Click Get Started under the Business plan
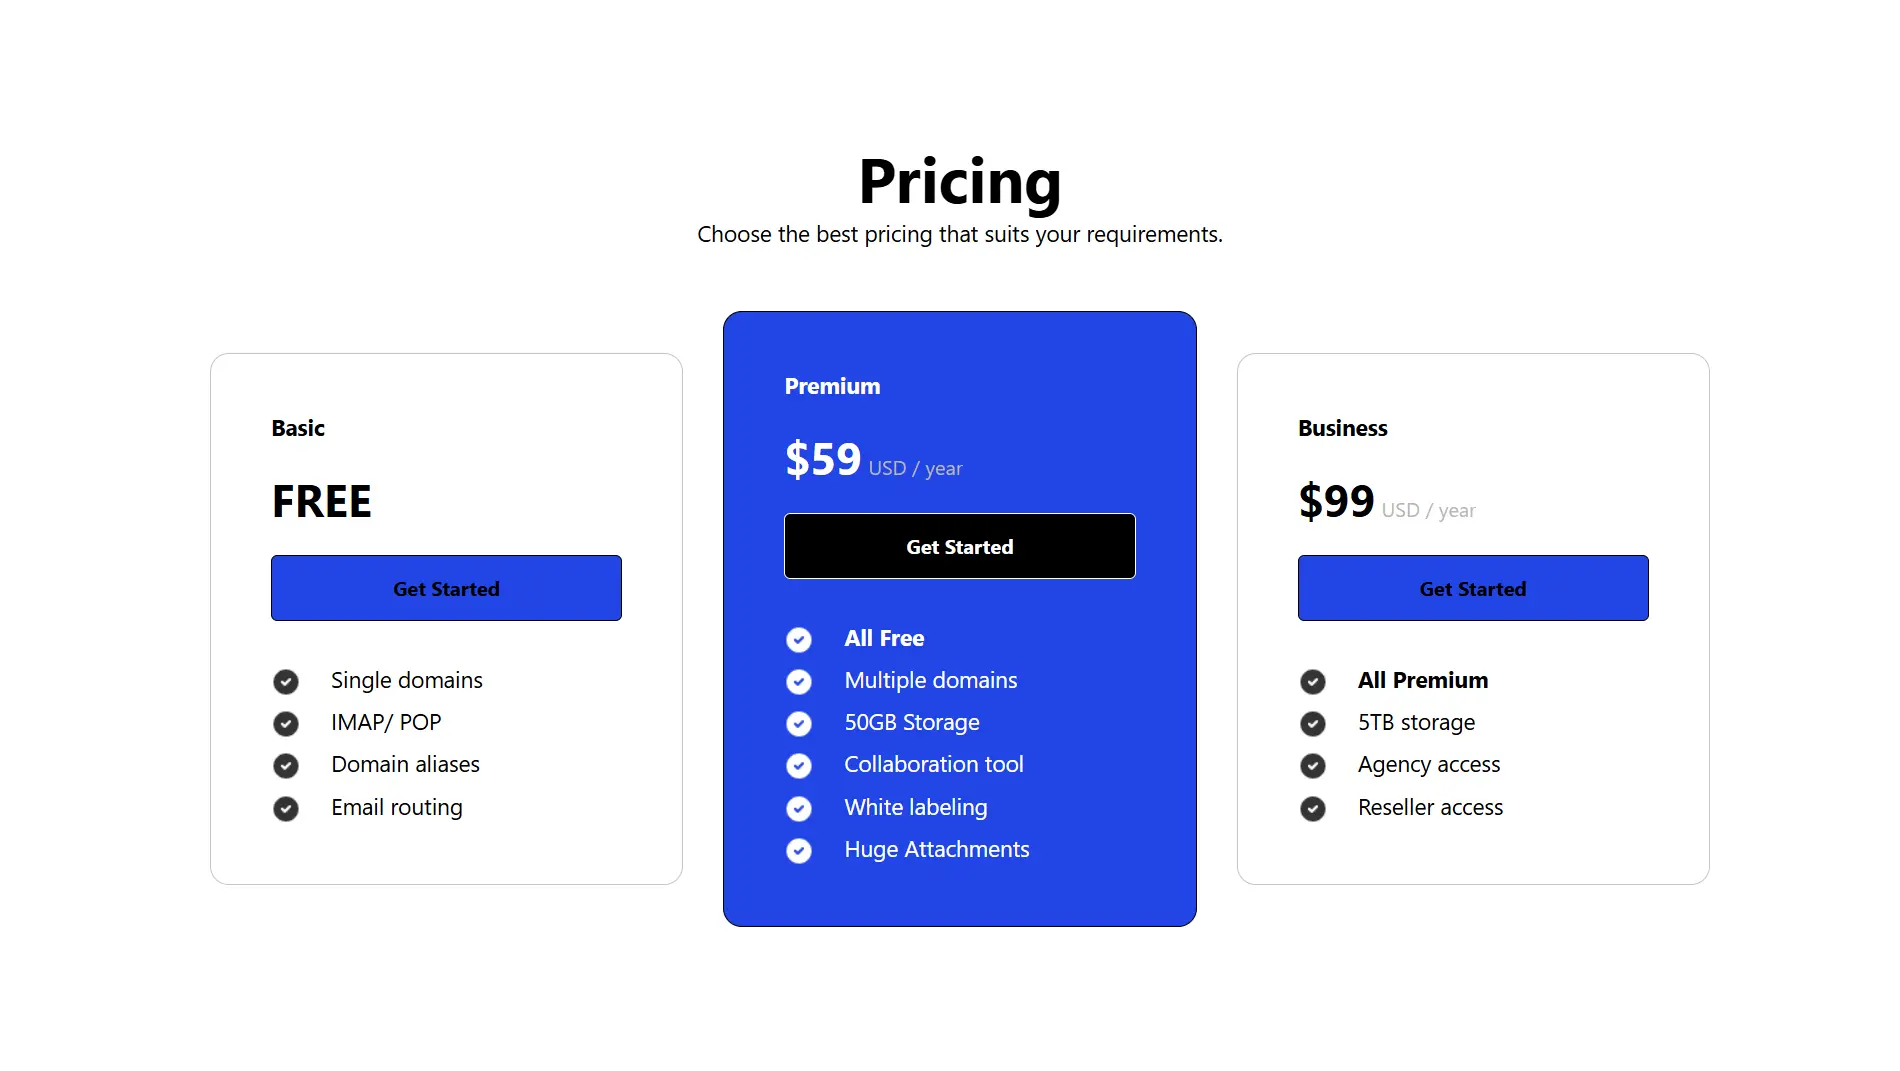1900x1071 pixels. click(x=1472, y=588)
